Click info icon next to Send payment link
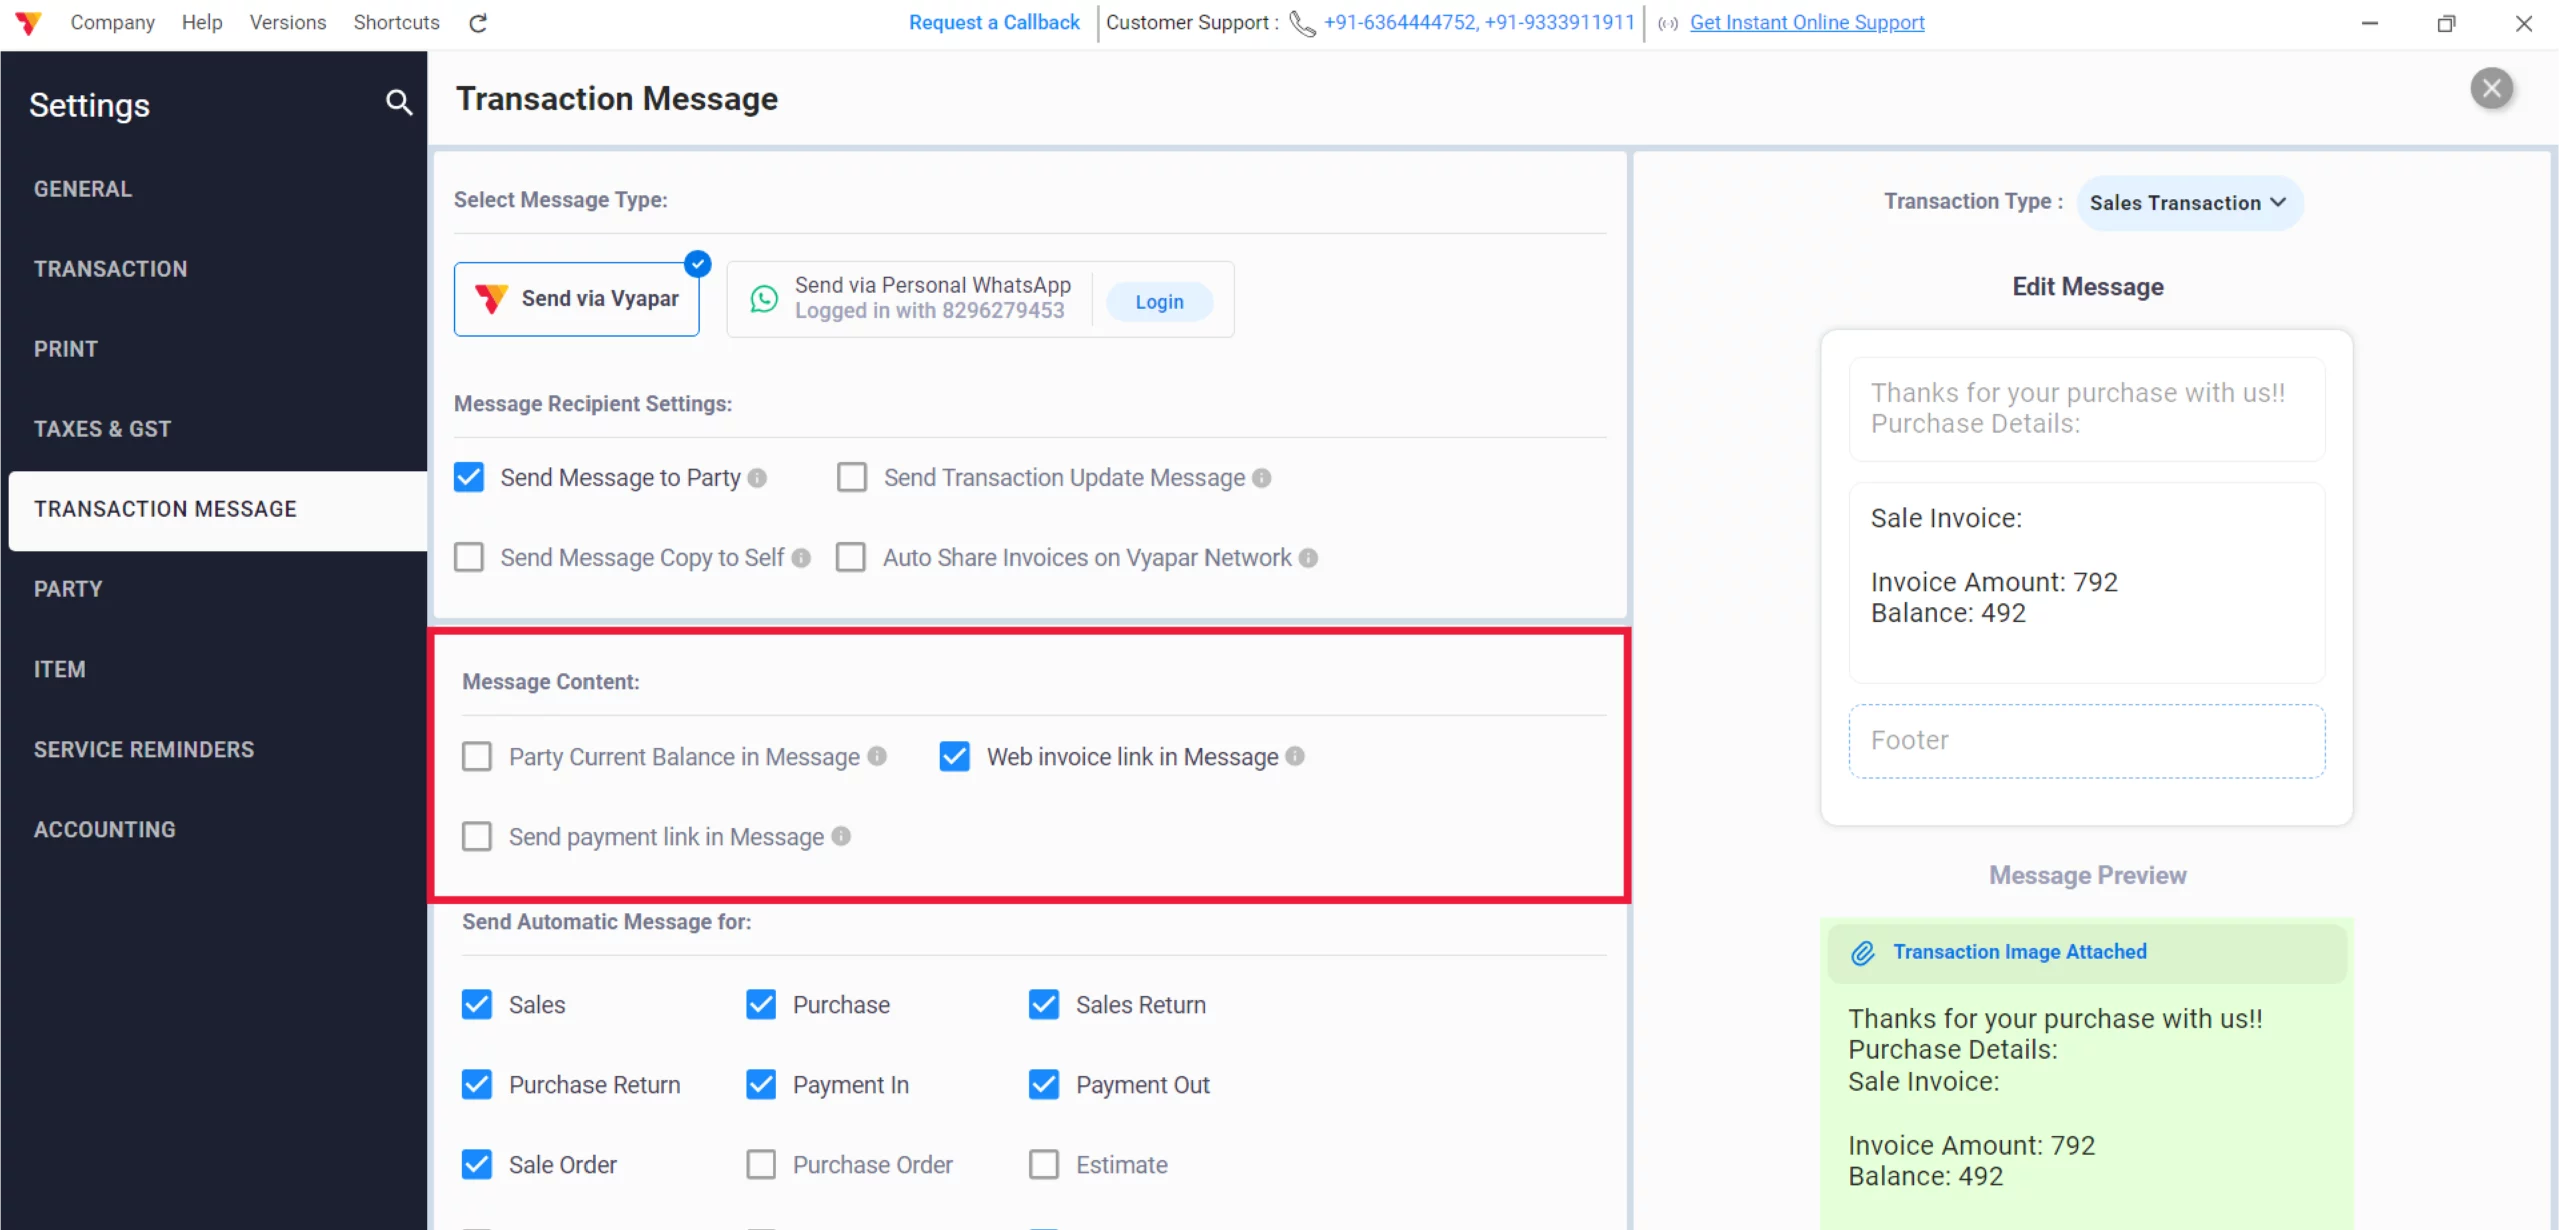Image resolution: width=2560 pixels, height=1230 pixels. 842,836
